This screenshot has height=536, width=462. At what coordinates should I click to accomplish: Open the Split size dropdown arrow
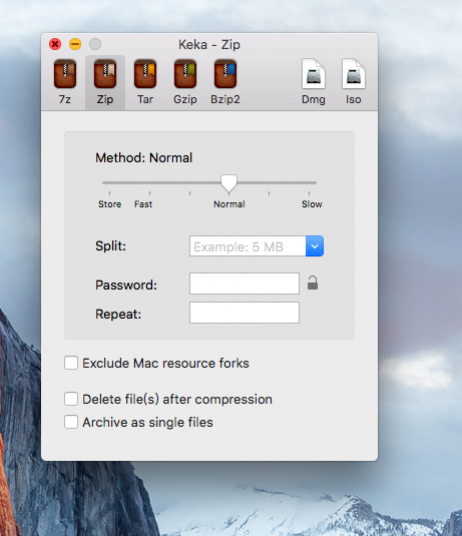tap(314, 246)
